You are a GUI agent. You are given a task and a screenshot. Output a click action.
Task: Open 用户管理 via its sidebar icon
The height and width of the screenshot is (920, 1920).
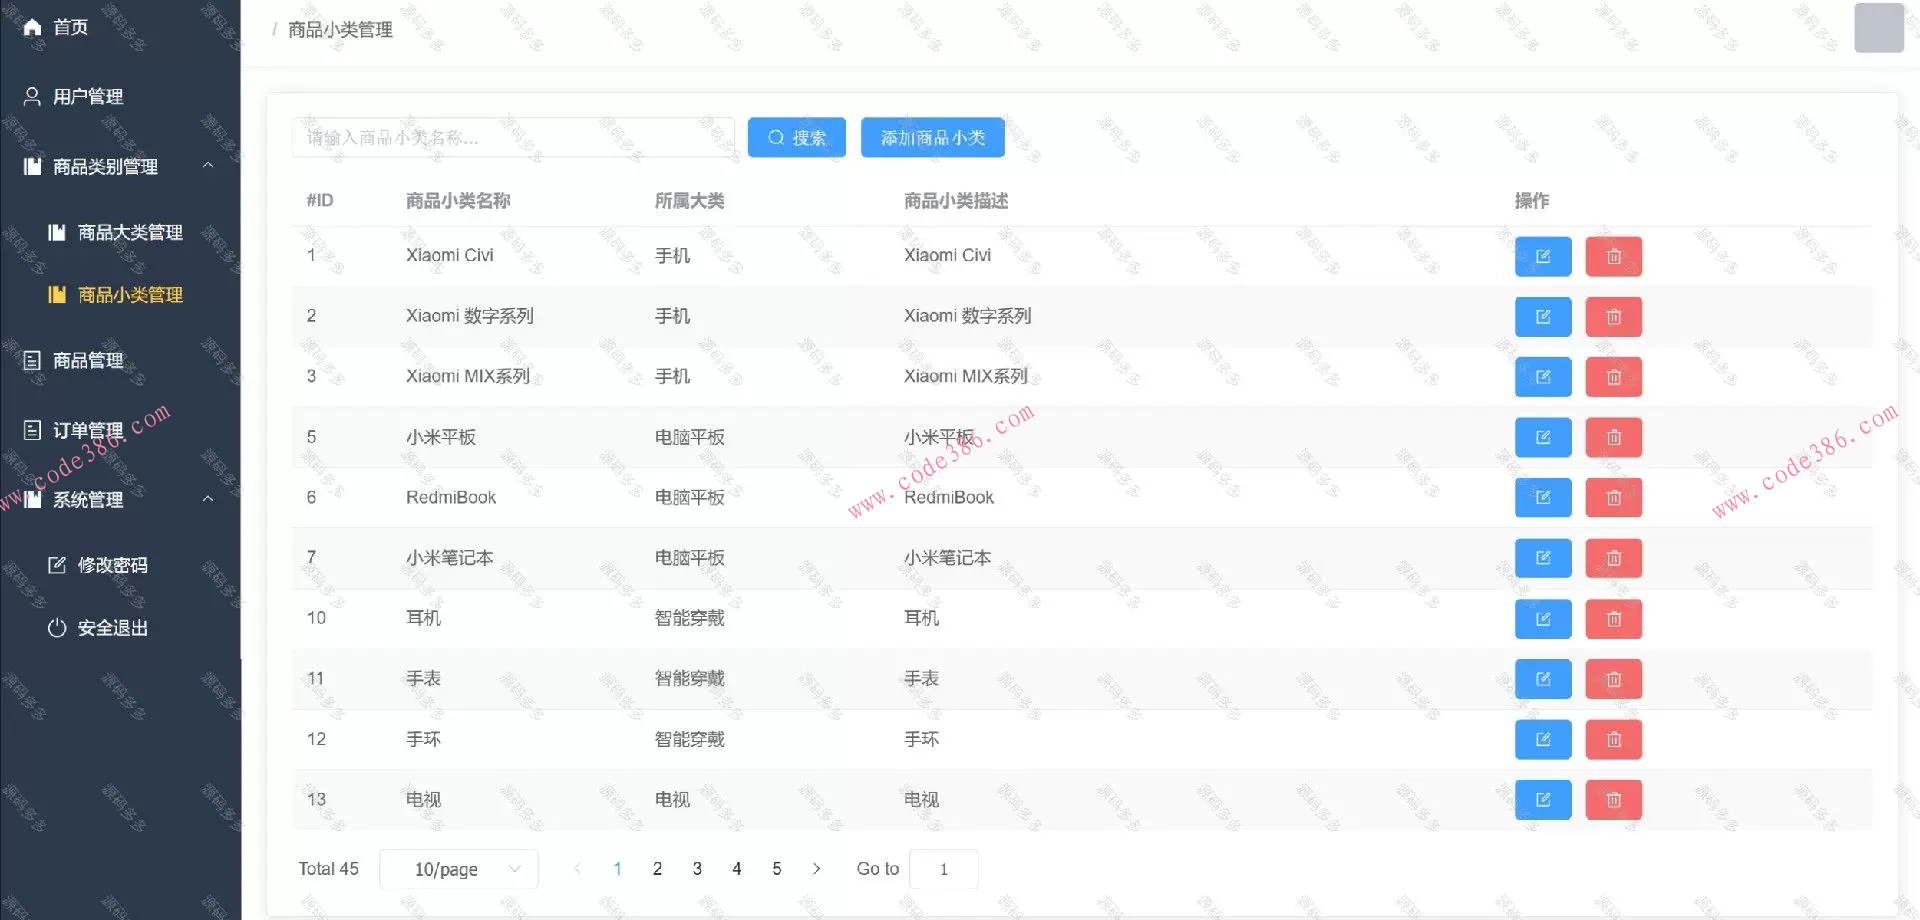click(30, 96)
